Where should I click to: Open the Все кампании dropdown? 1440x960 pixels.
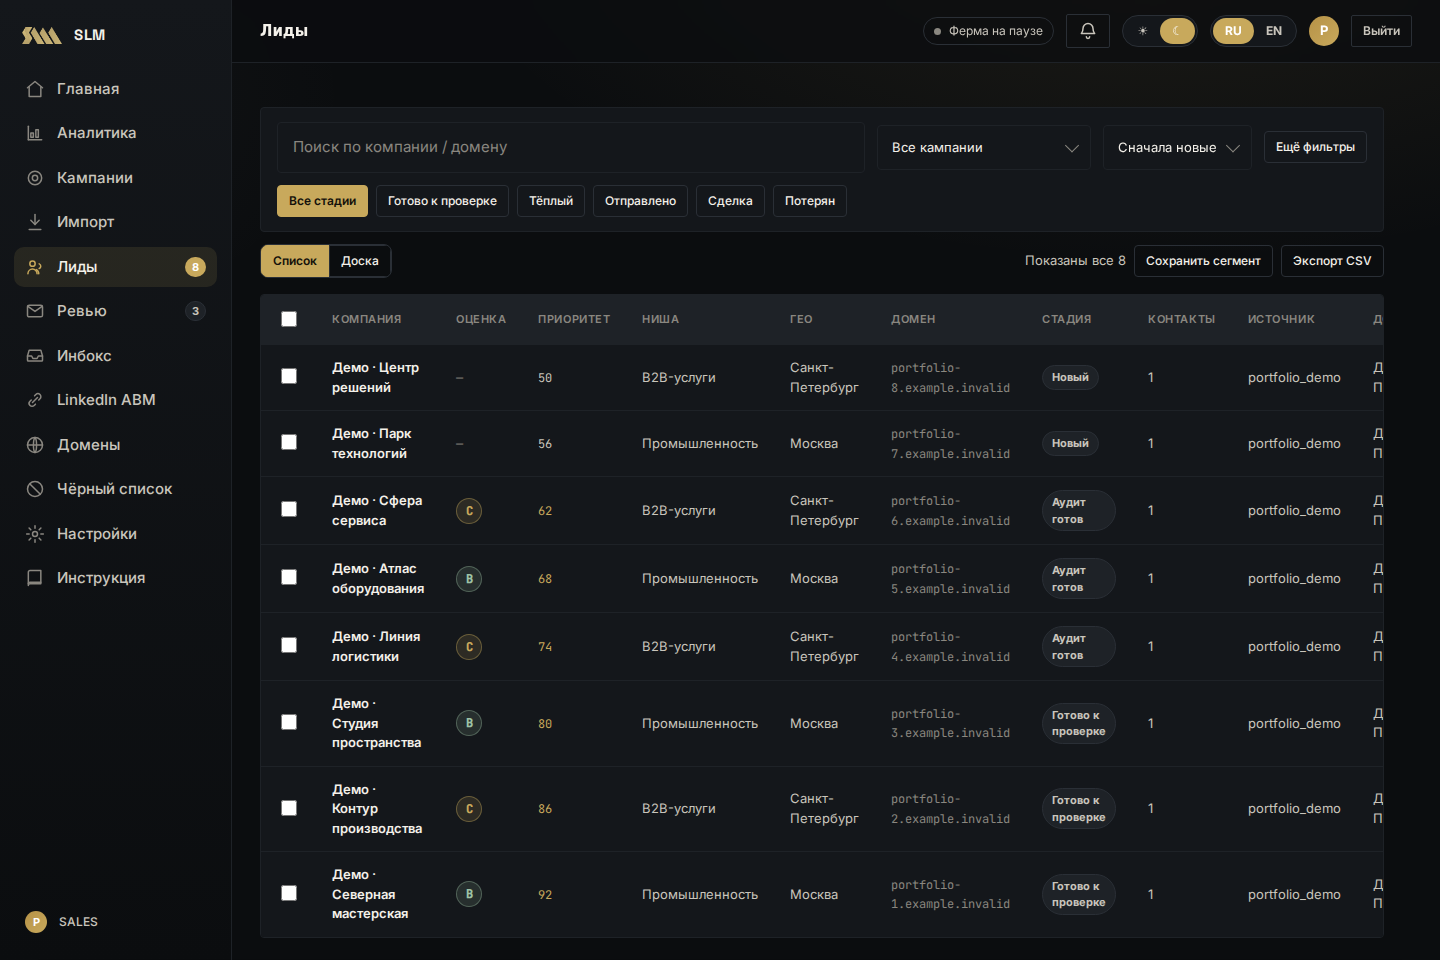(984, 148)
